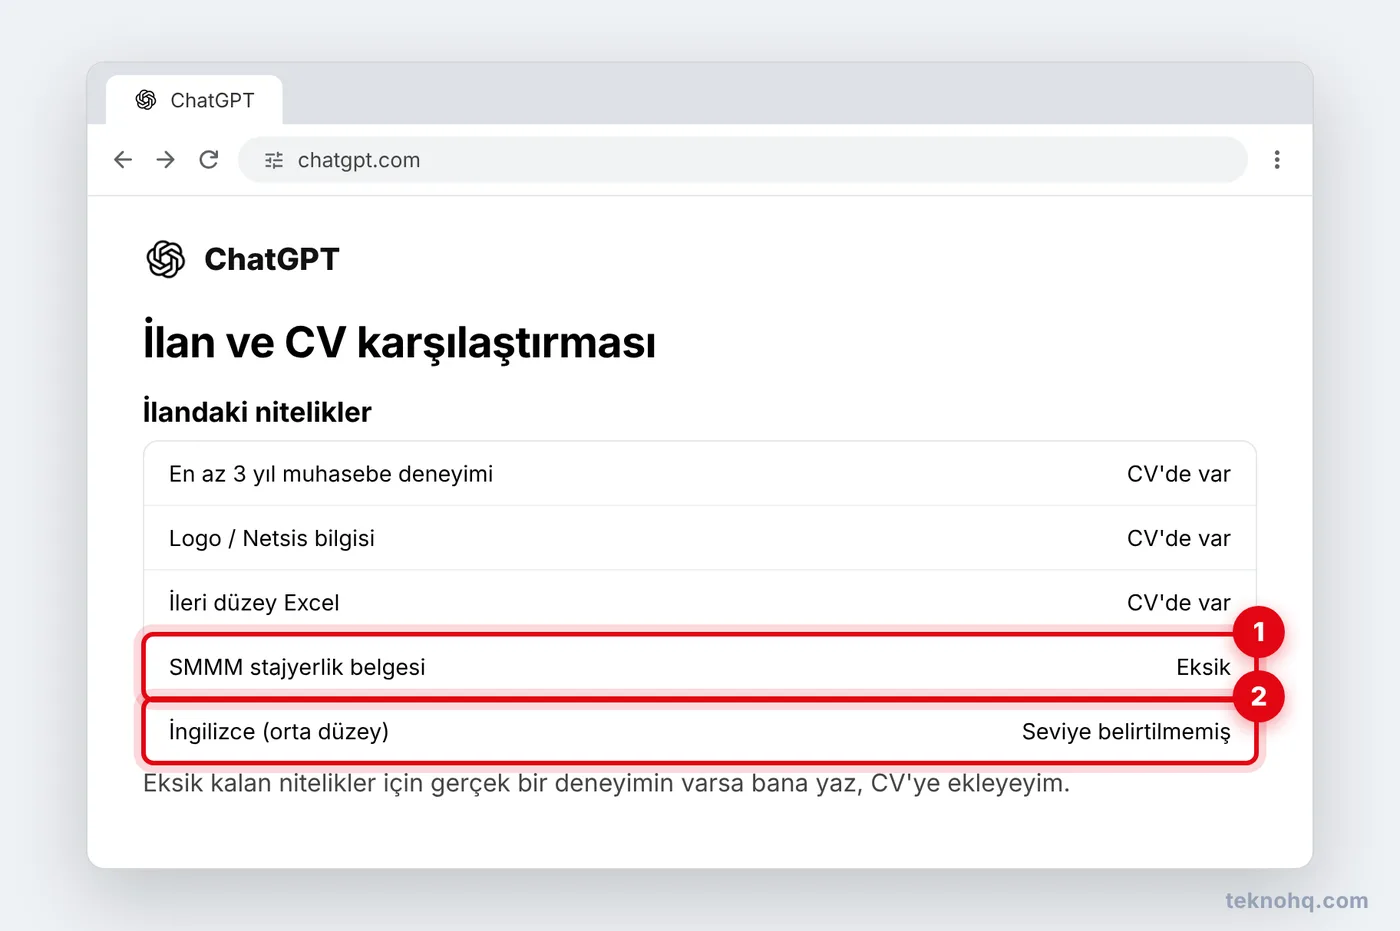Viewport: 1400px width, 931px height.
Task: Click "CV'de var" status for İleri düzey Excel
Action: coord(1179,602)
